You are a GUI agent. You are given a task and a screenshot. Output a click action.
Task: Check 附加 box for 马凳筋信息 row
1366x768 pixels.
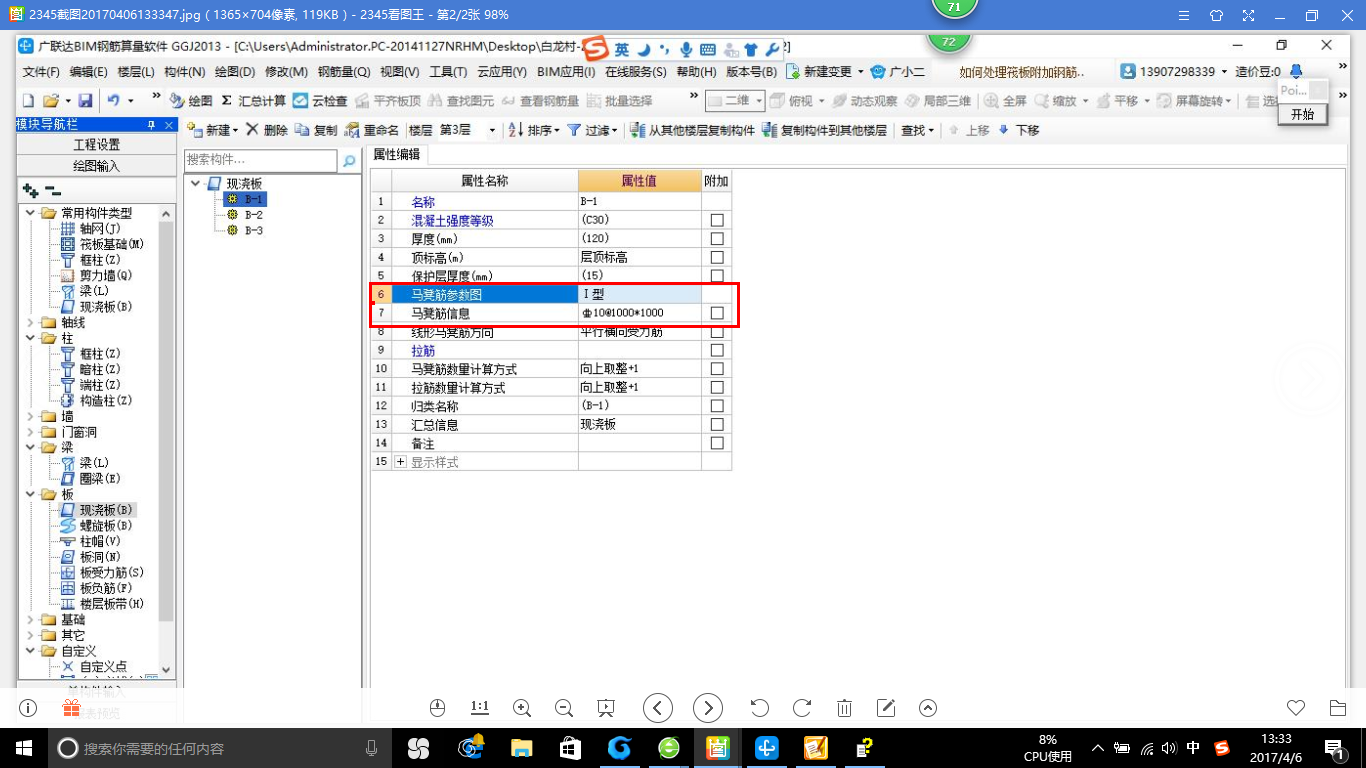point(717,313)
